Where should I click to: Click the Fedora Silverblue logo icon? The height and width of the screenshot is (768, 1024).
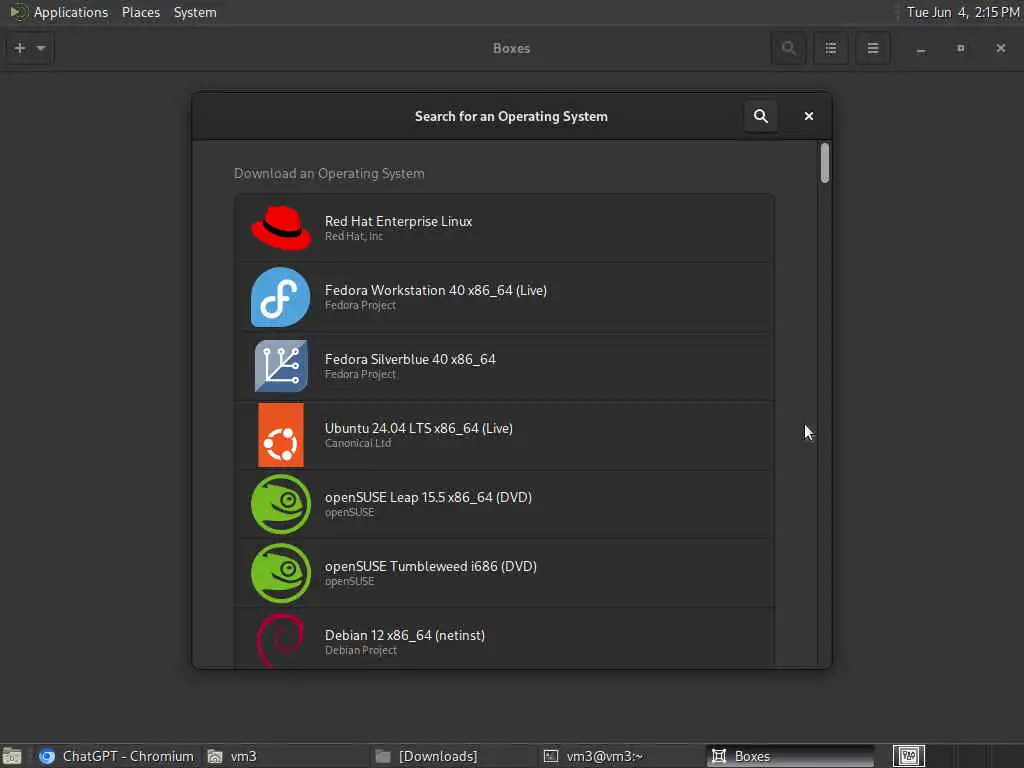[281, 366]
